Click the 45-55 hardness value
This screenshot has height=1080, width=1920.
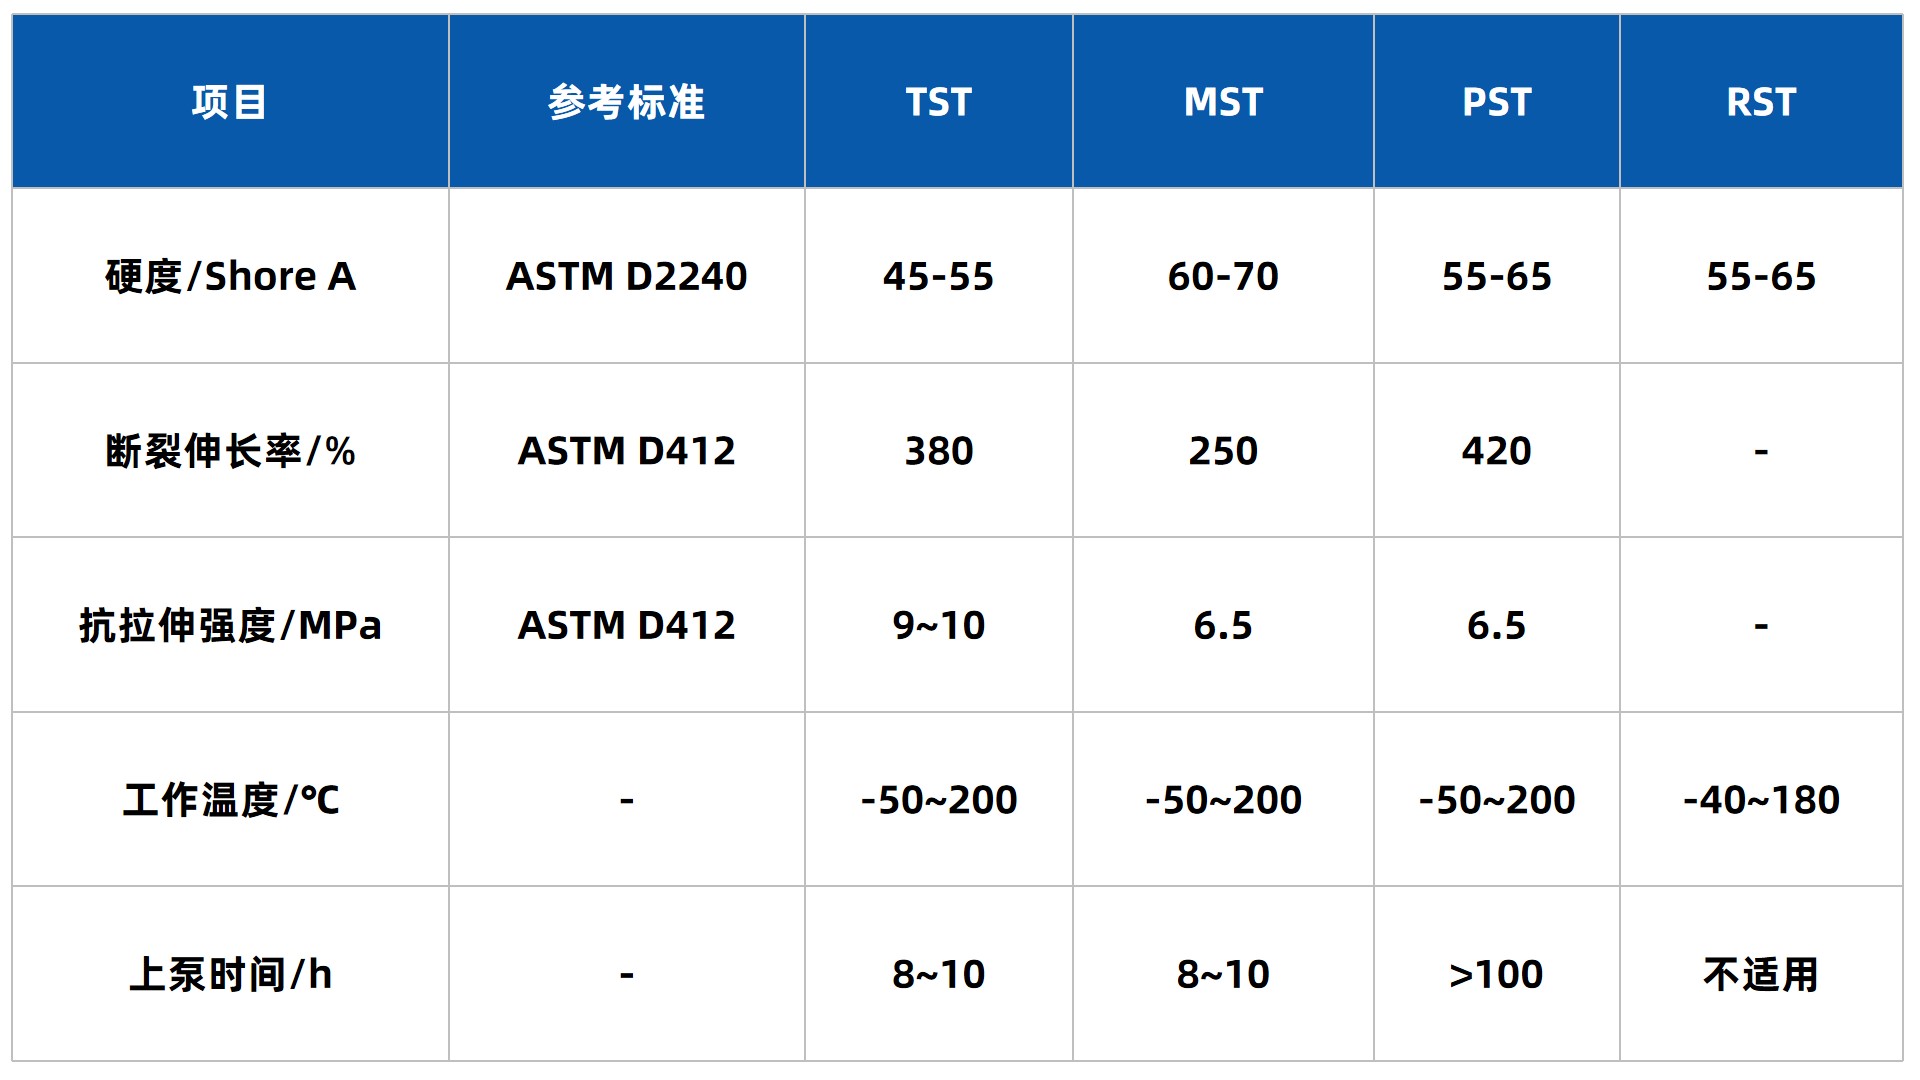click(x=938, y=276)
